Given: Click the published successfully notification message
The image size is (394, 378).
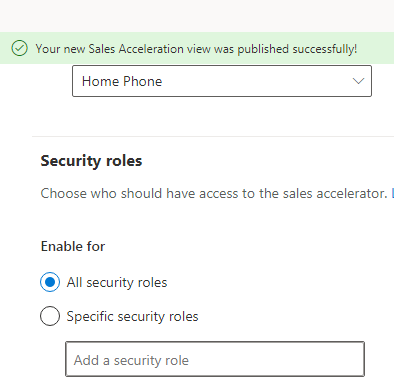Looking at the screenshot, I should [196, 49].
